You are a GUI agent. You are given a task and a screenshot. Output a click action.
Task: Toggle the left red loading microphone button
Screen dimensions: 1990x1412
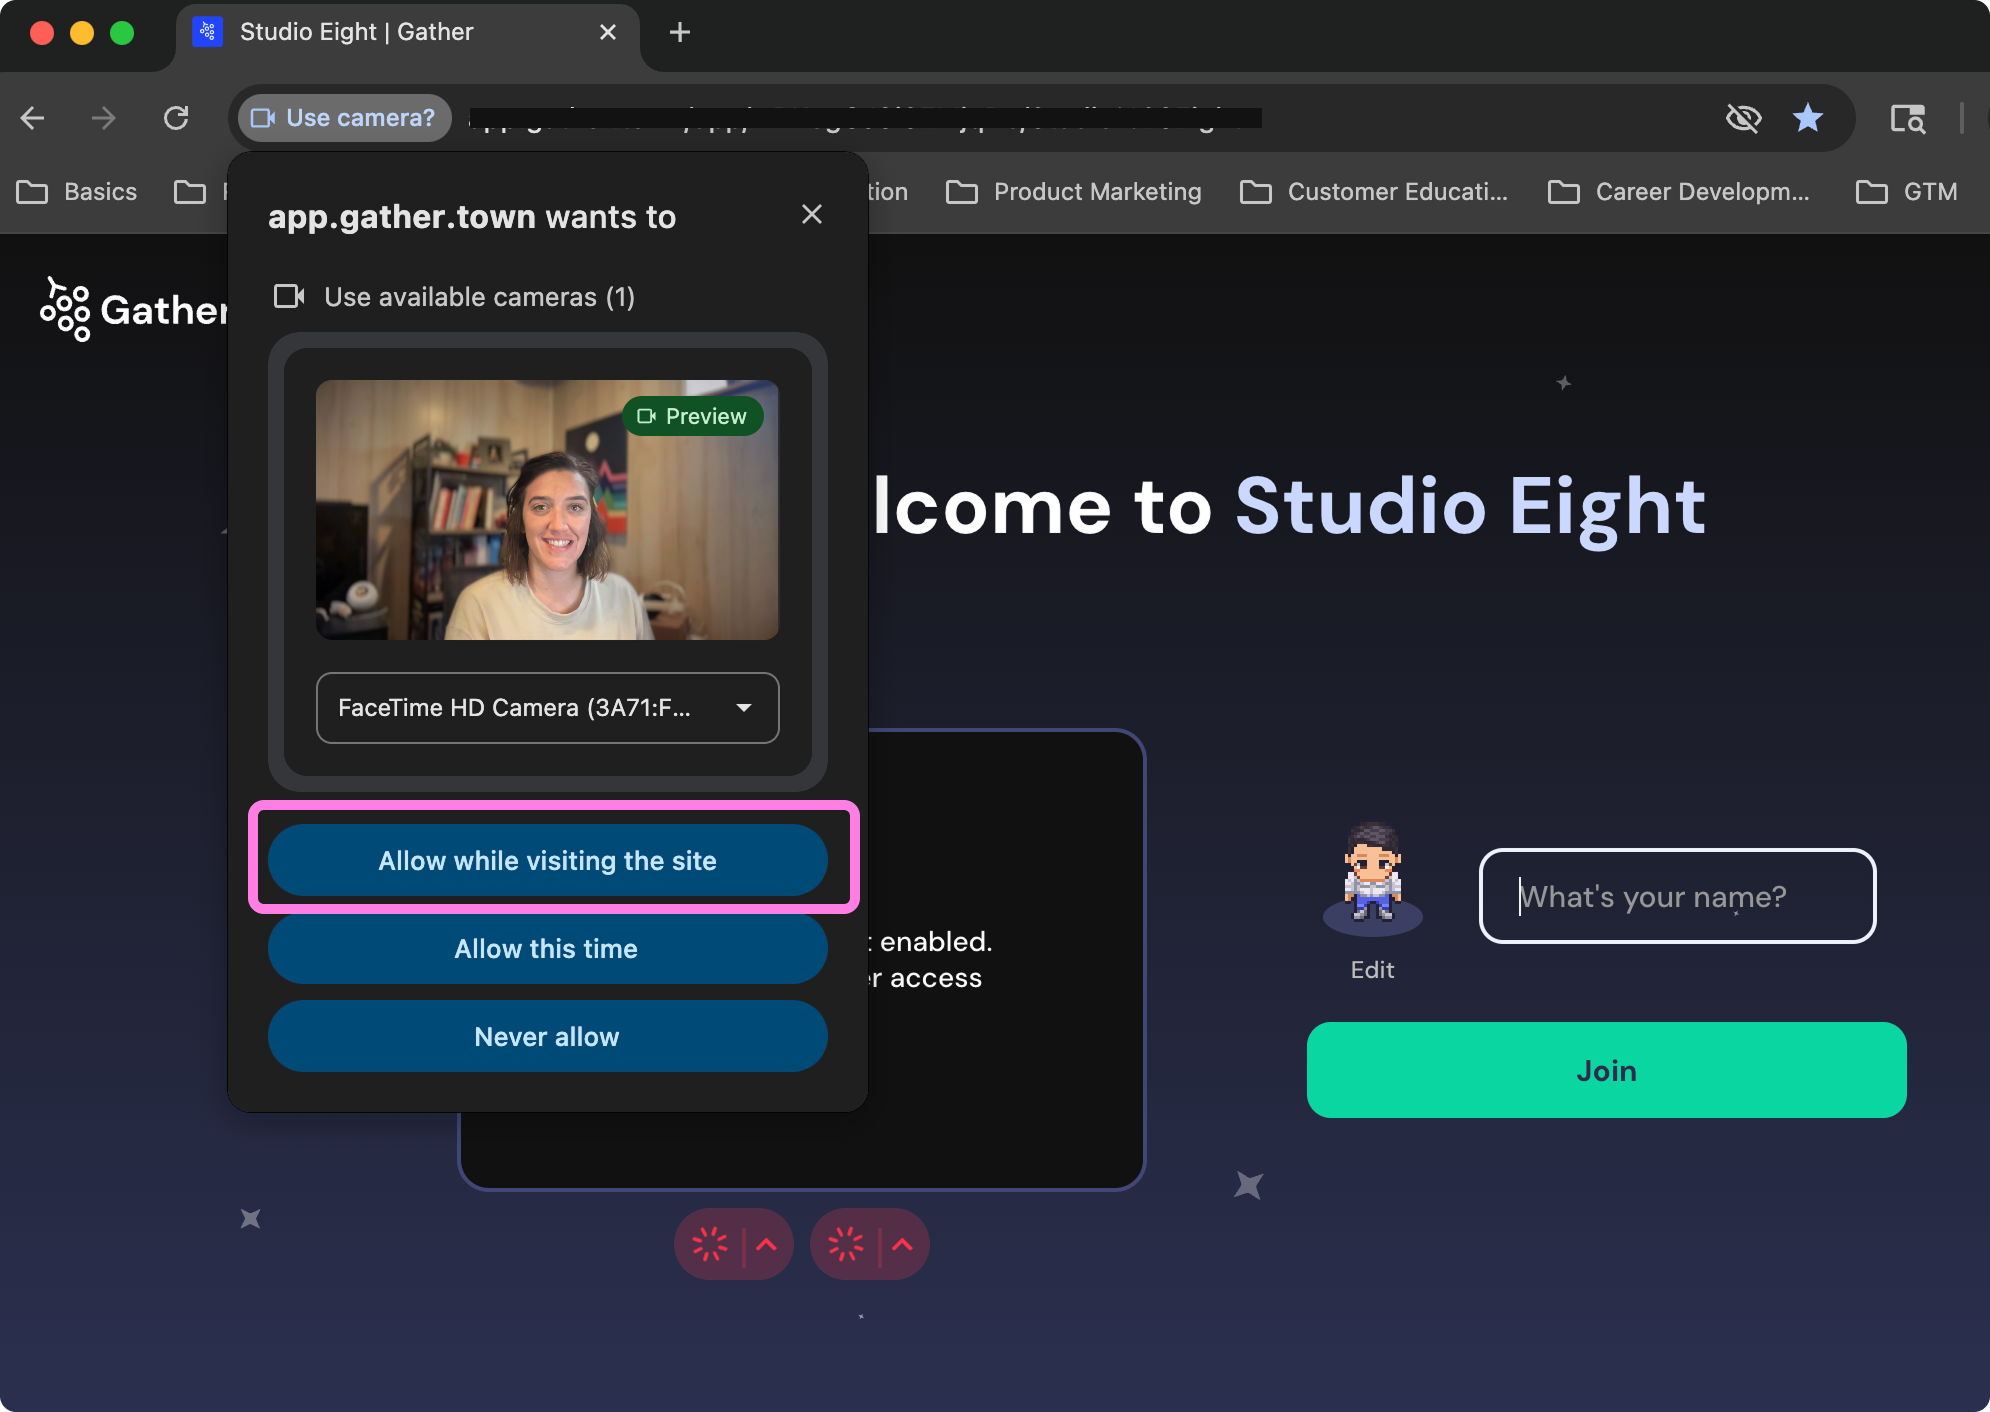[710, 1244]
